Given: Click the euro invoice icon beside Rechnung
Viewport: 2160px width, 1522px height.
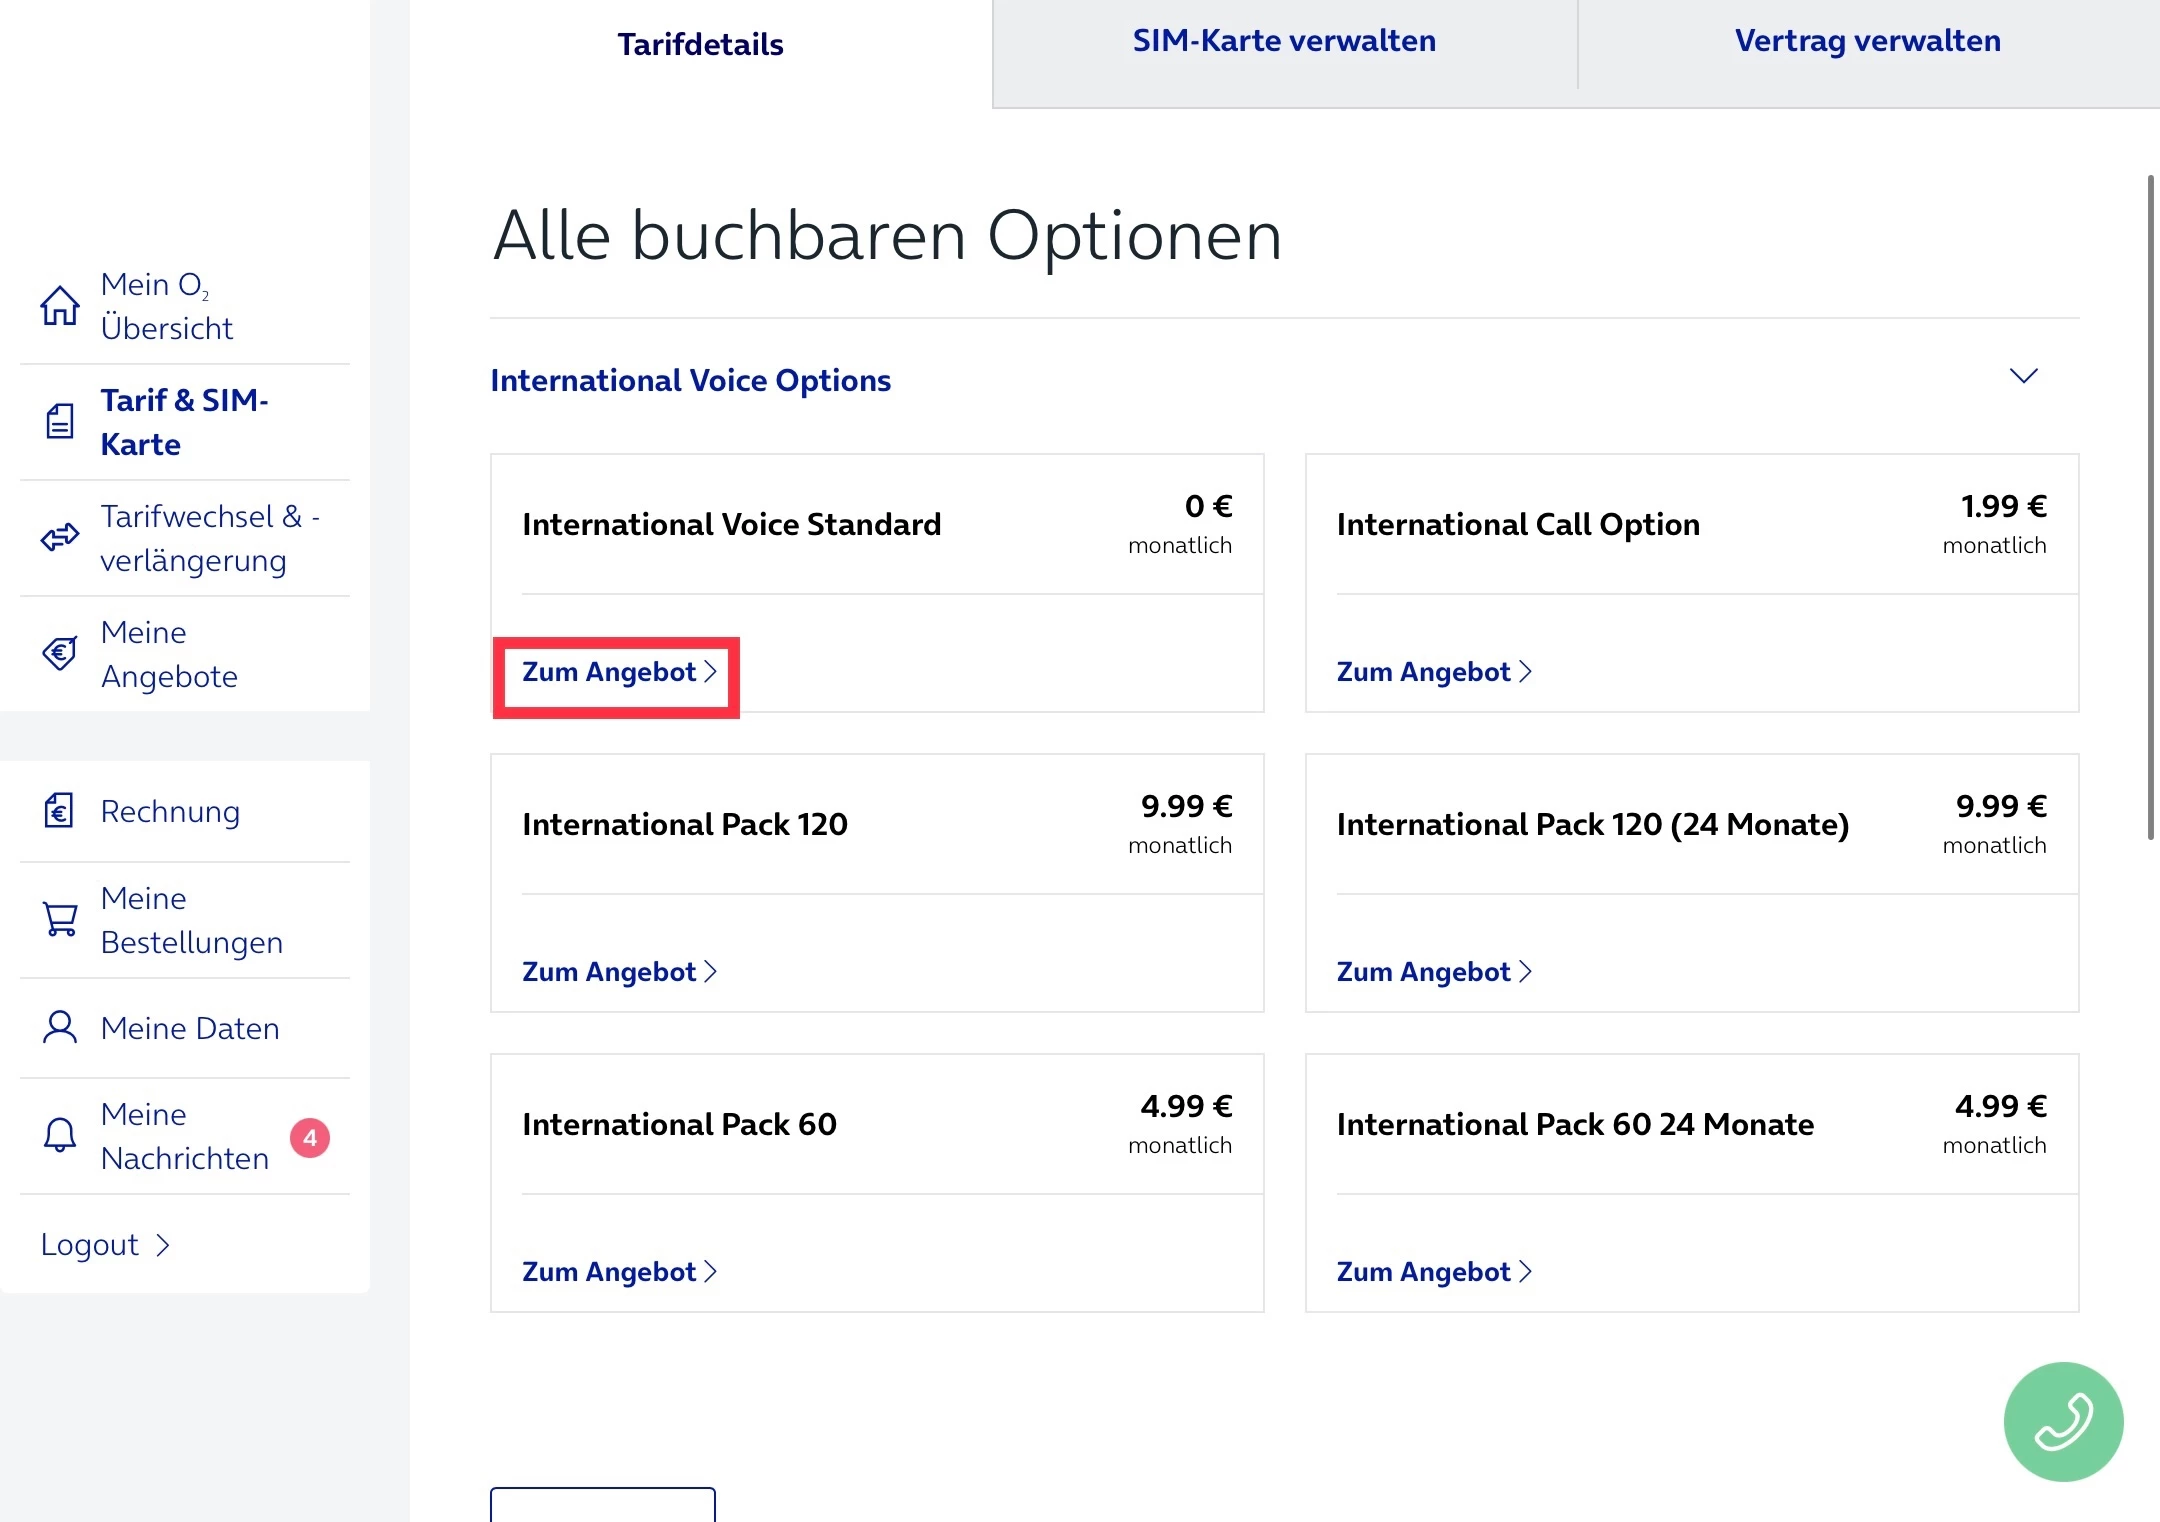Looking at the screenshot, I should click(59, 811).
